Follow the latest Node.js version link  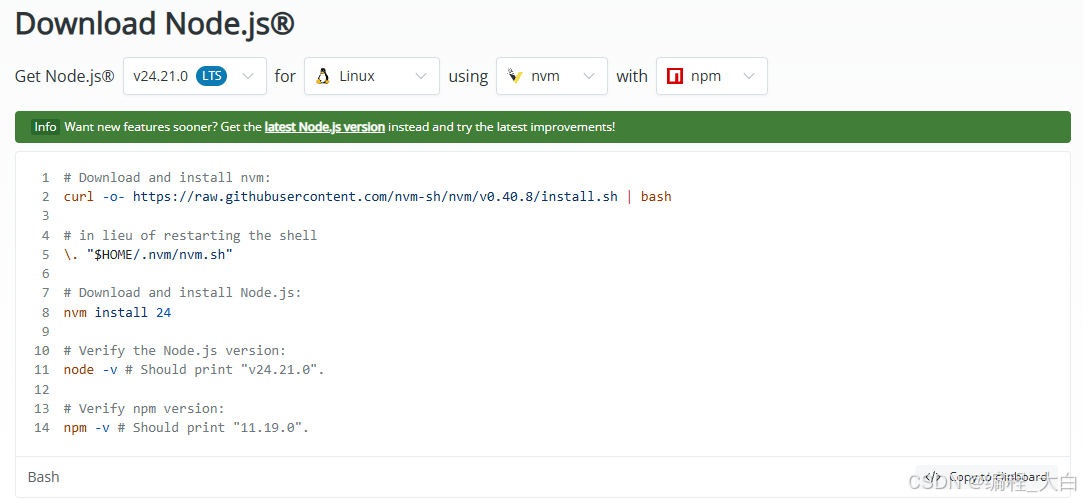pyautogui.click(x=325, y=127)
